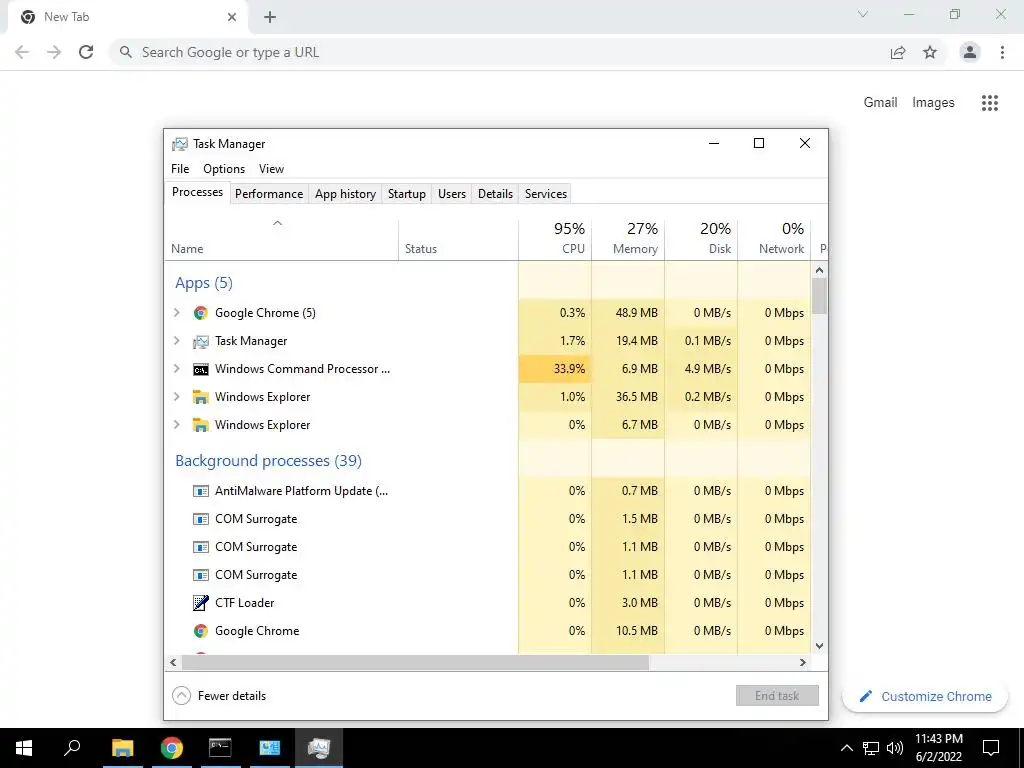1024x768 pixels.
Task: Click the Windows Command Processor icon
Action: pyautogui.click(x=200, y=369)
